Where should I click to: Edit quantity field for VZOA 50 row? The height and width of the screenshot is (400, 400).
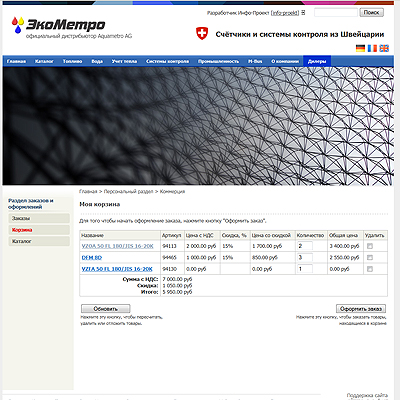305,246
